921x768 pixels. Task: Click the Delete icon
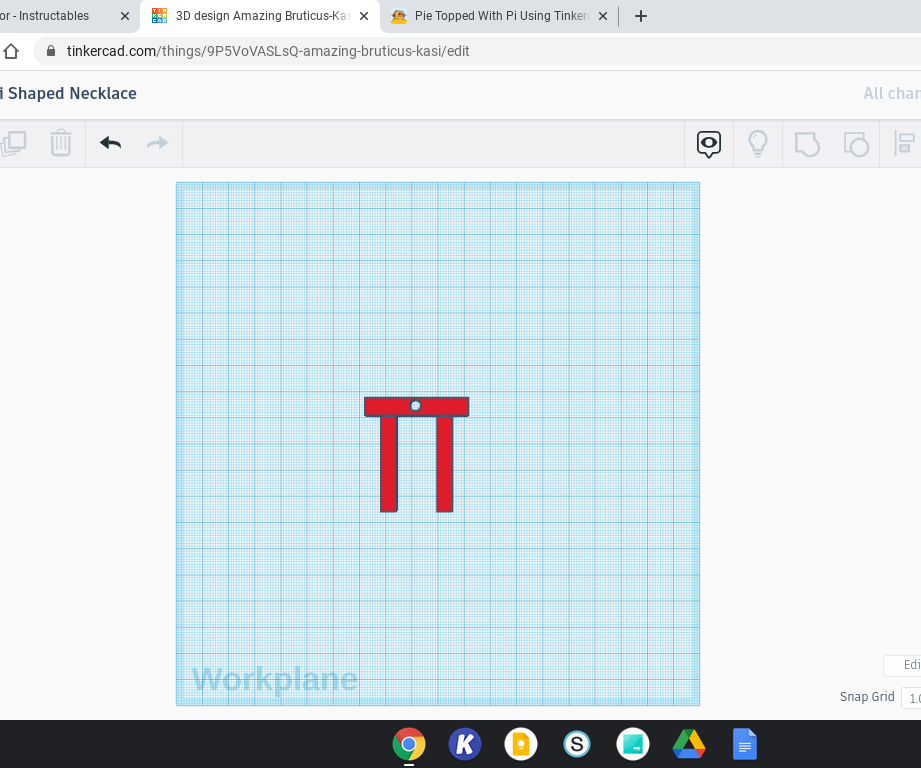[x=61, y=143]
